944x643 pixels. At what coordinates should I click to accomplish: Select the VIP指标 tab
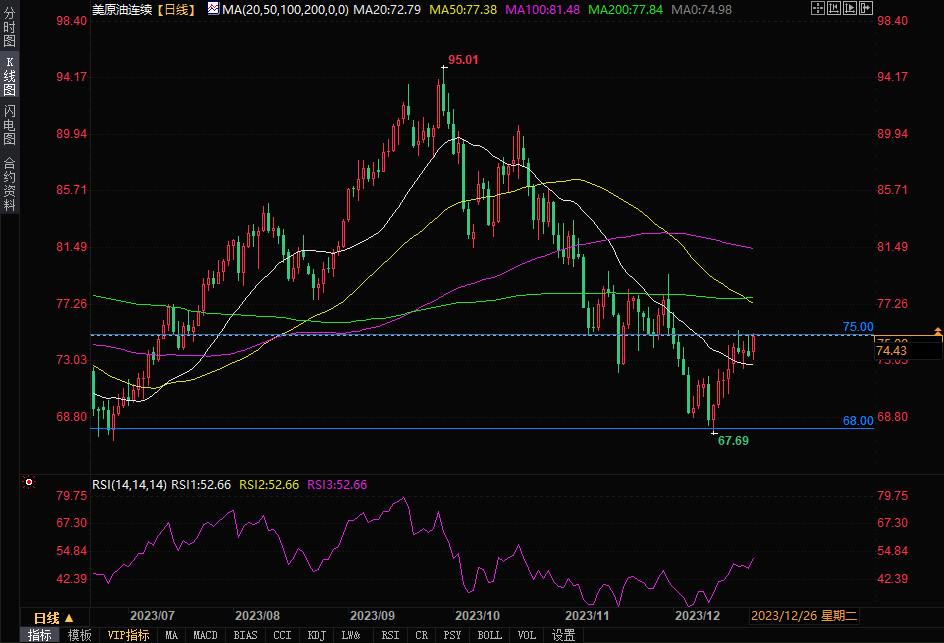[x=129, y=635]
